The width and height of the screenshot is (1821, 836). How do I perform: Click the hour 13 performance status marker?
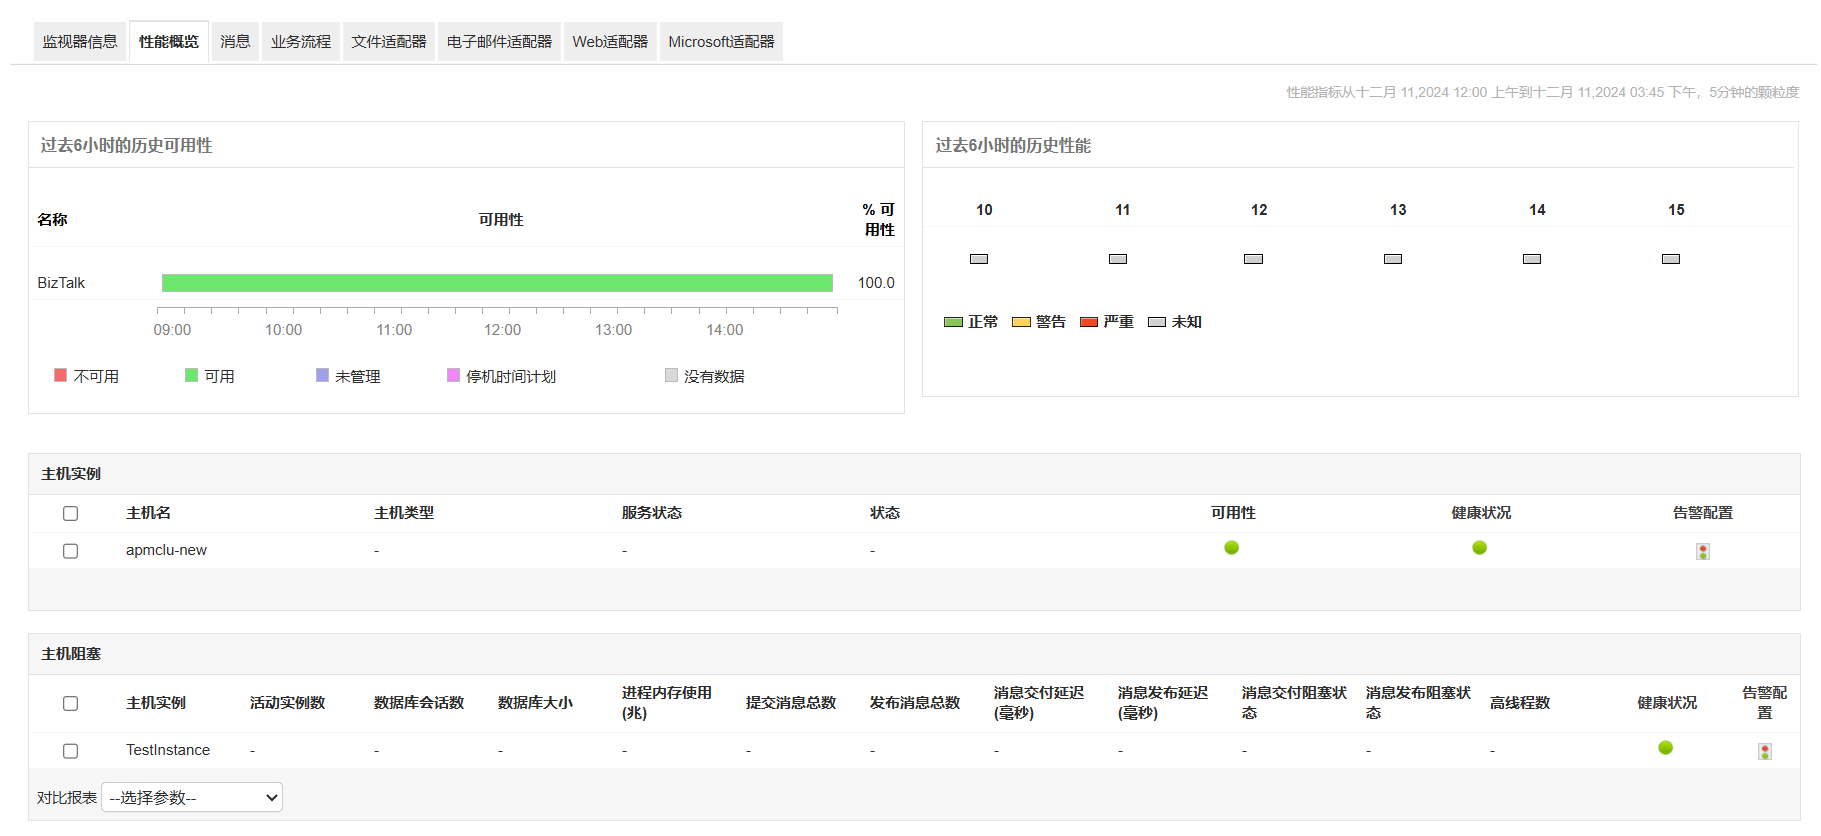click(x=1392, y=259)
